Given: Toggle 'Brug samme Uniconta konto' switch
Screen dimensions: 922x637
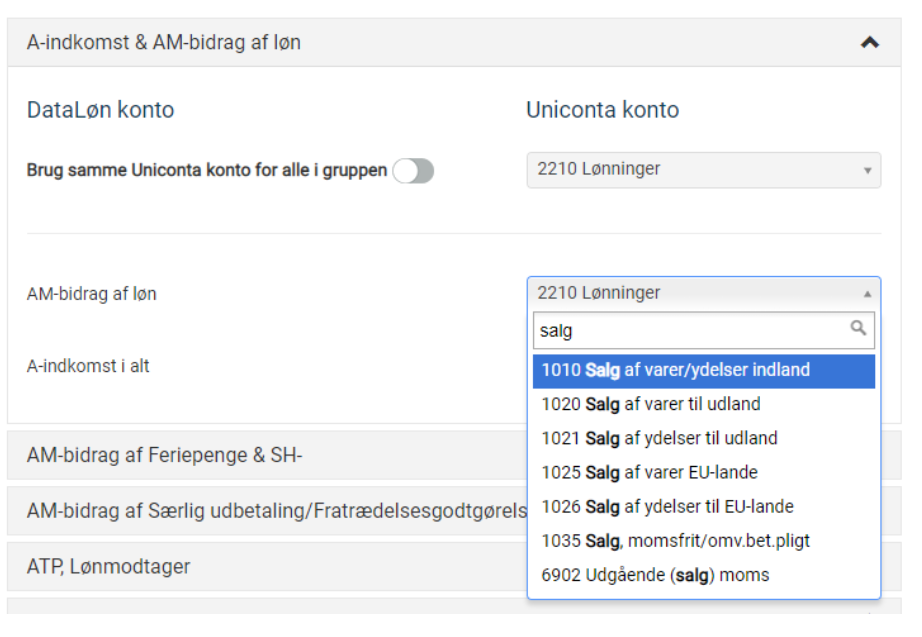Looking at the screenshot, I should pos(413,171).
